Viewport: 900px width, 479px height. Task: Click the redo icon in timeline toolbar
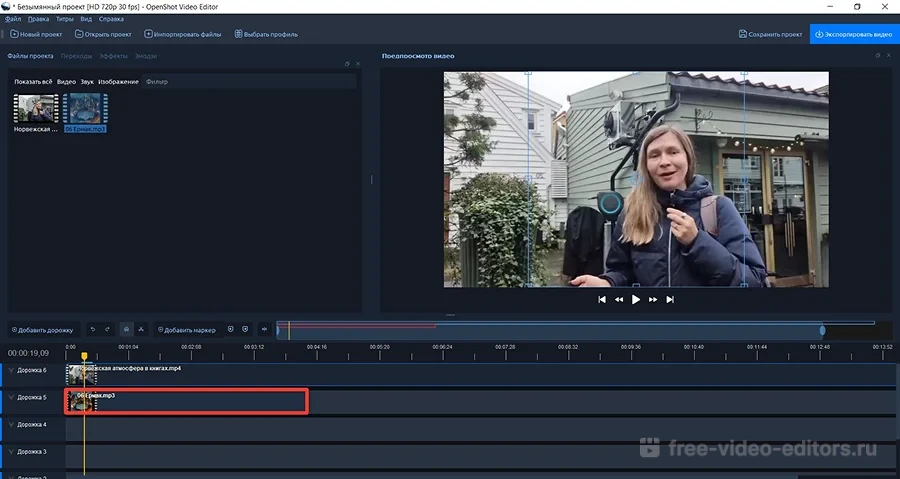[x=107, y=329]
